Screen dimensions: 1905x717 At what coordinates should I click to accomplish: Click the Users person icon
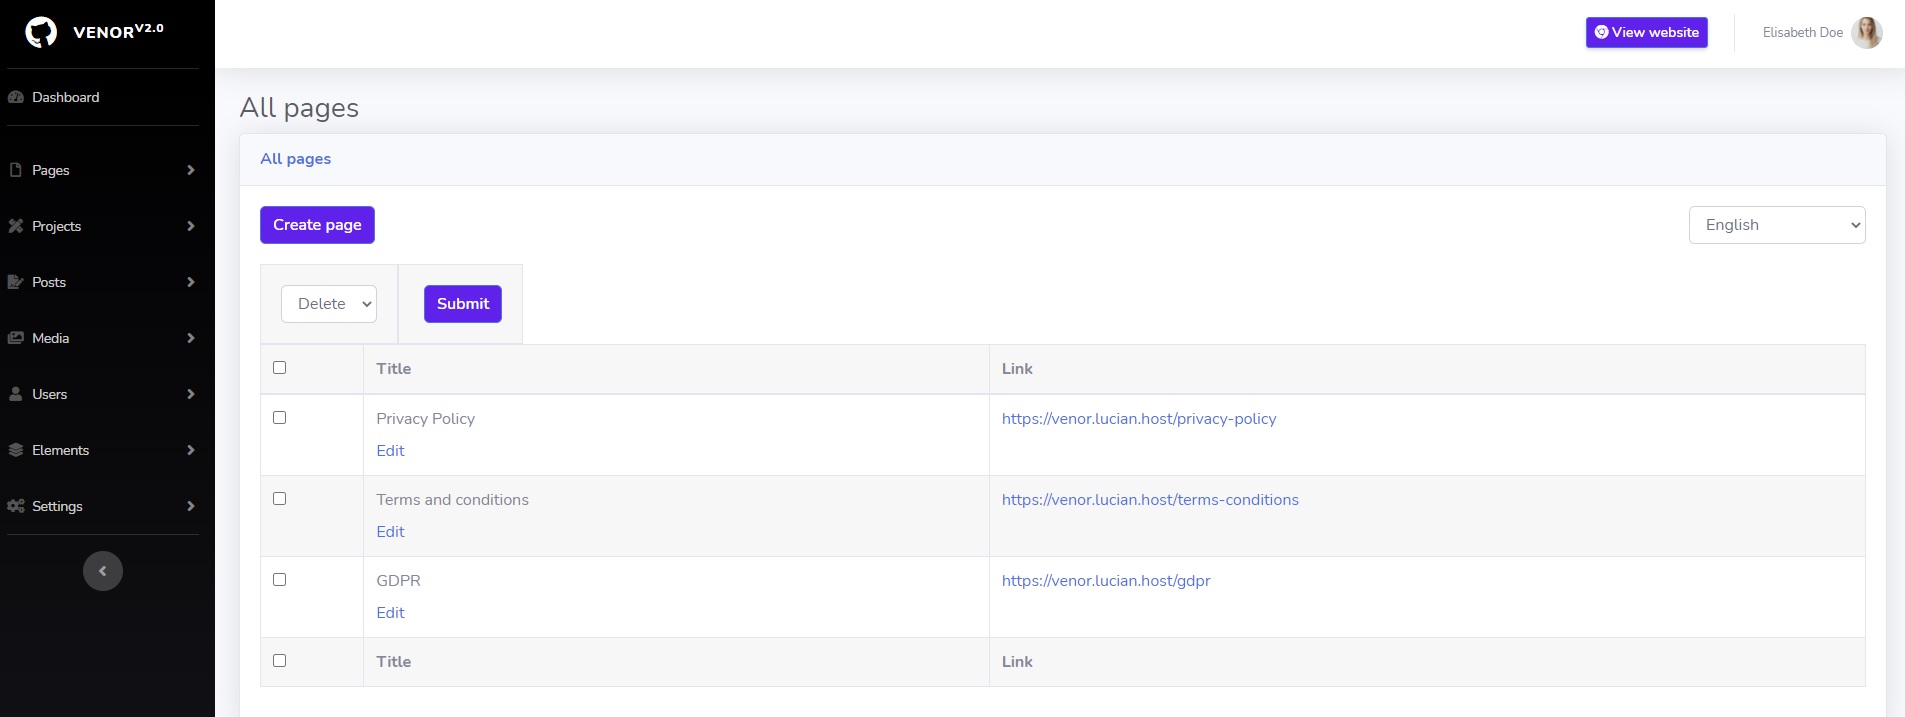coord(16,394)
